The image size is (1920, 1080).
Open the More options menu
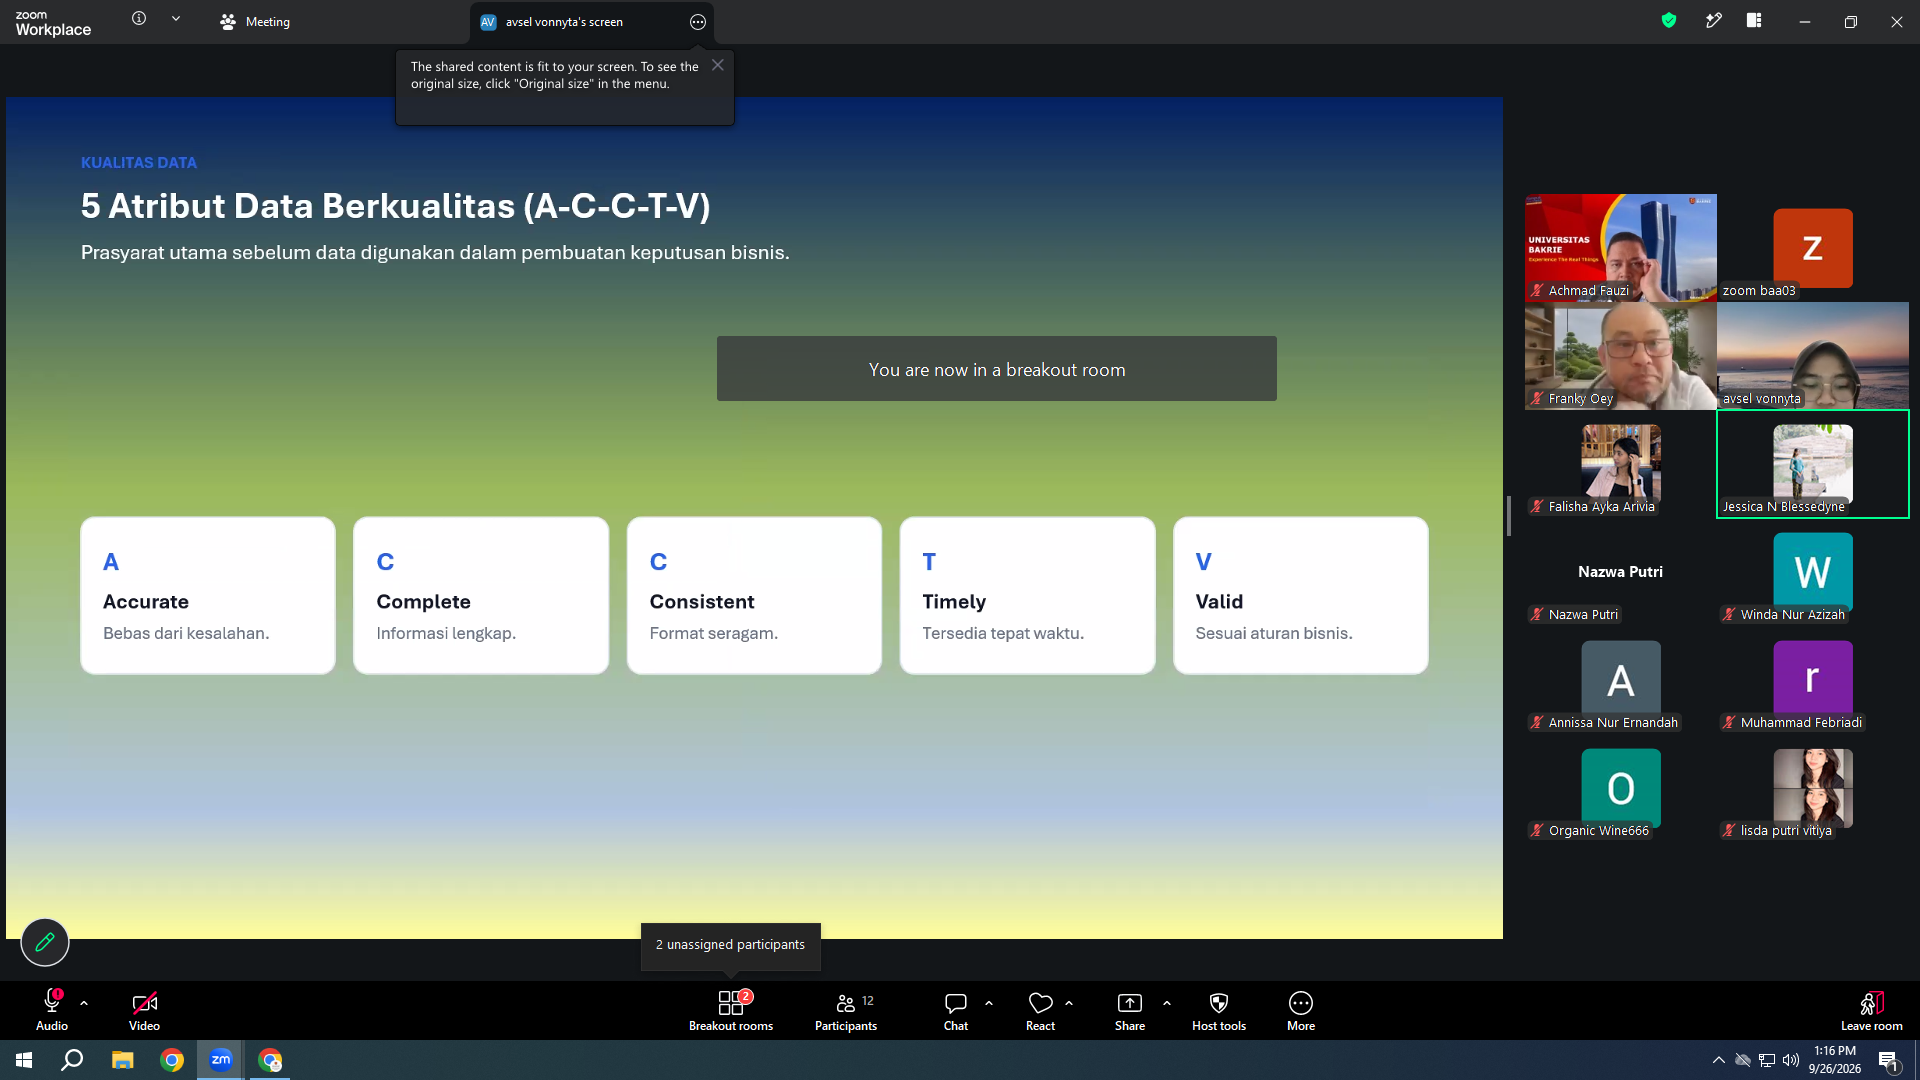pyautogui.click(x=1301, y=1010)
